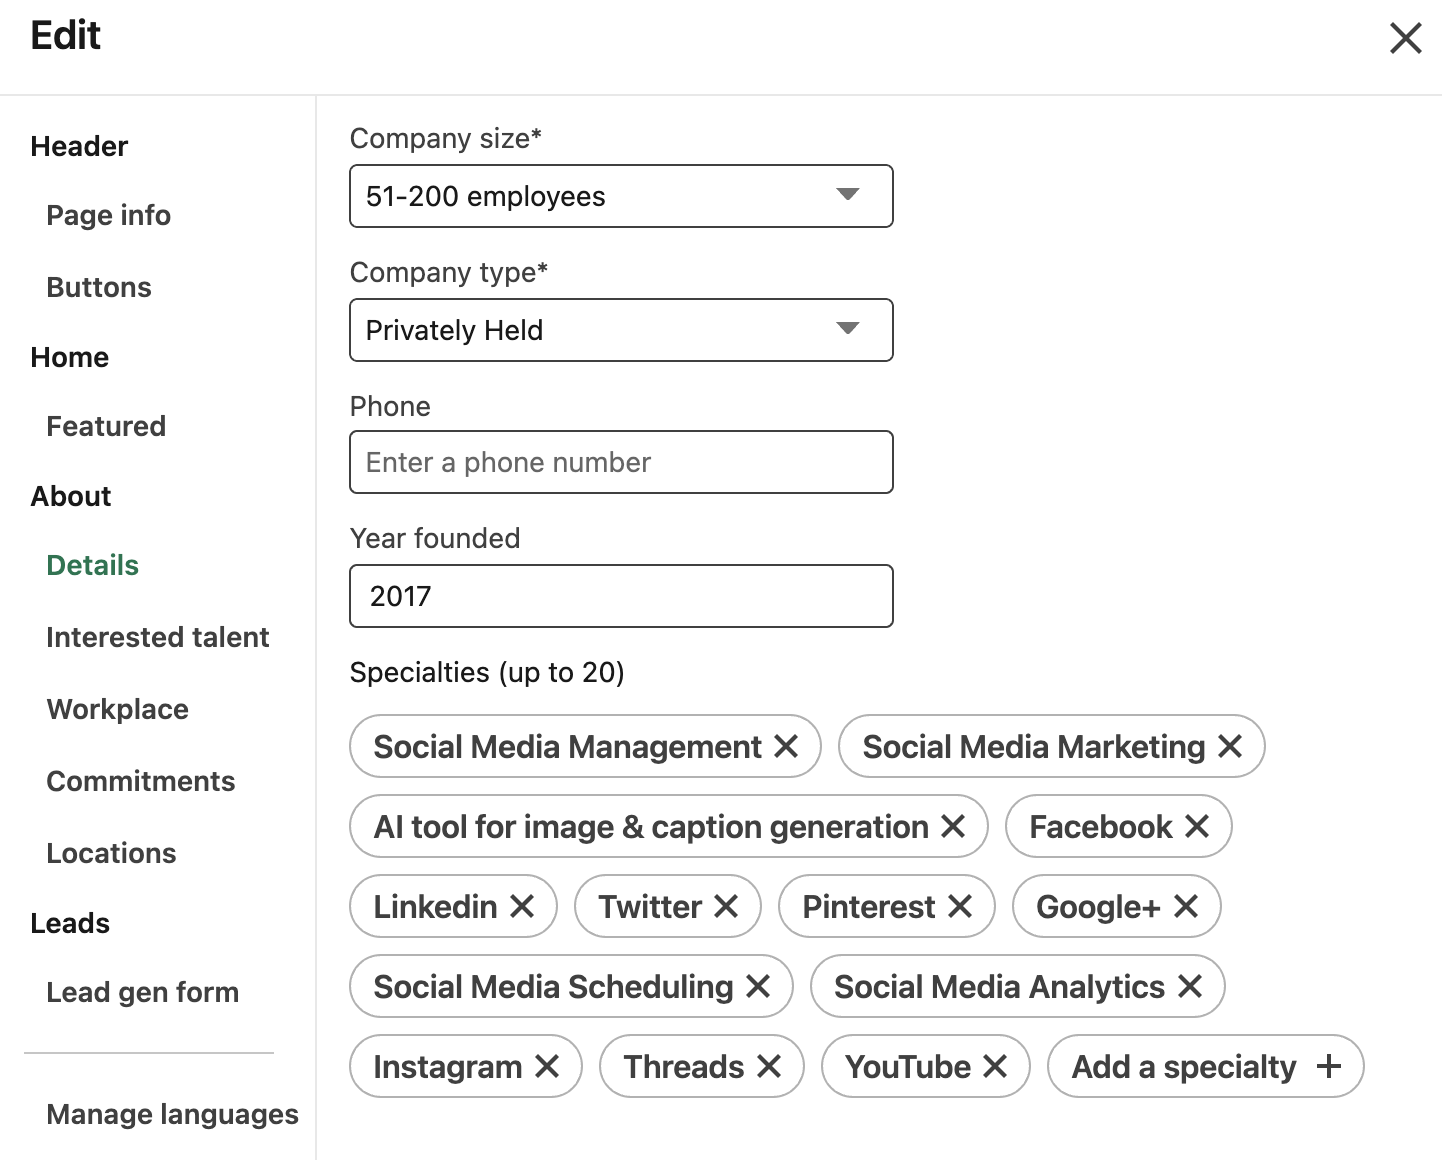1442x1160 pixels.
Task: Click the Social Media Analytics tag text
Action: tap(999, 987)
